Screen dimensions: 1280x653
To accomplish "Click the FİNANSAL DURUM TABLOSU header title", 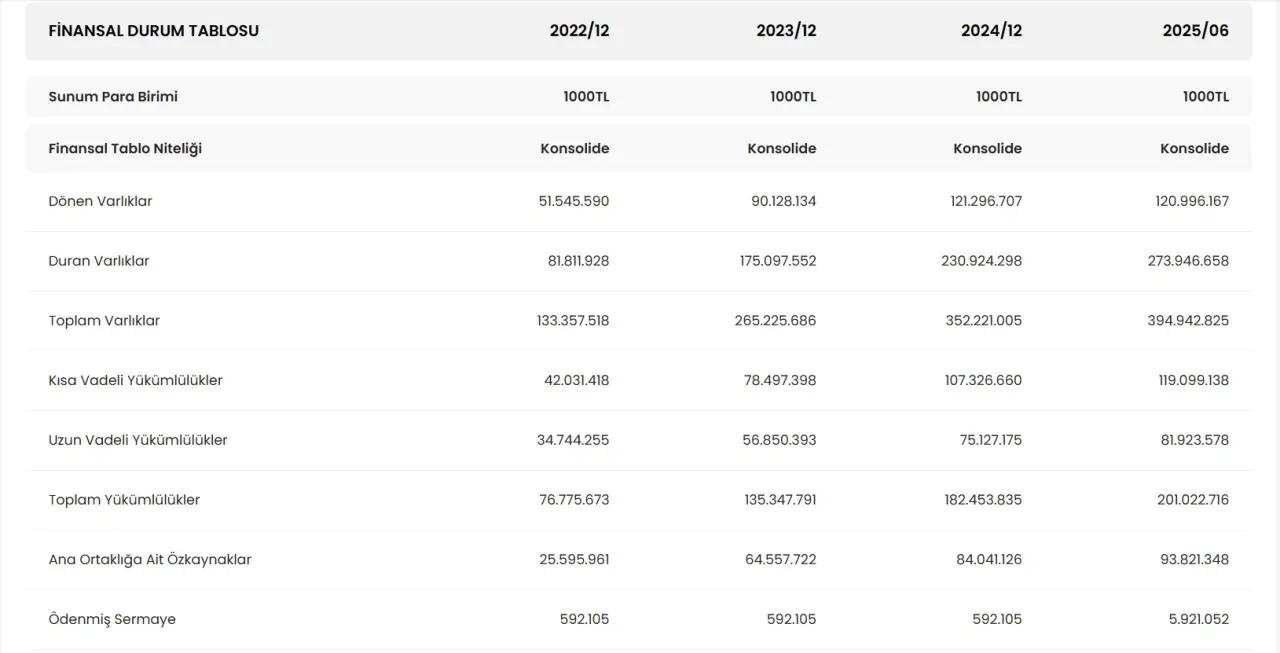I will pos(153,31).
